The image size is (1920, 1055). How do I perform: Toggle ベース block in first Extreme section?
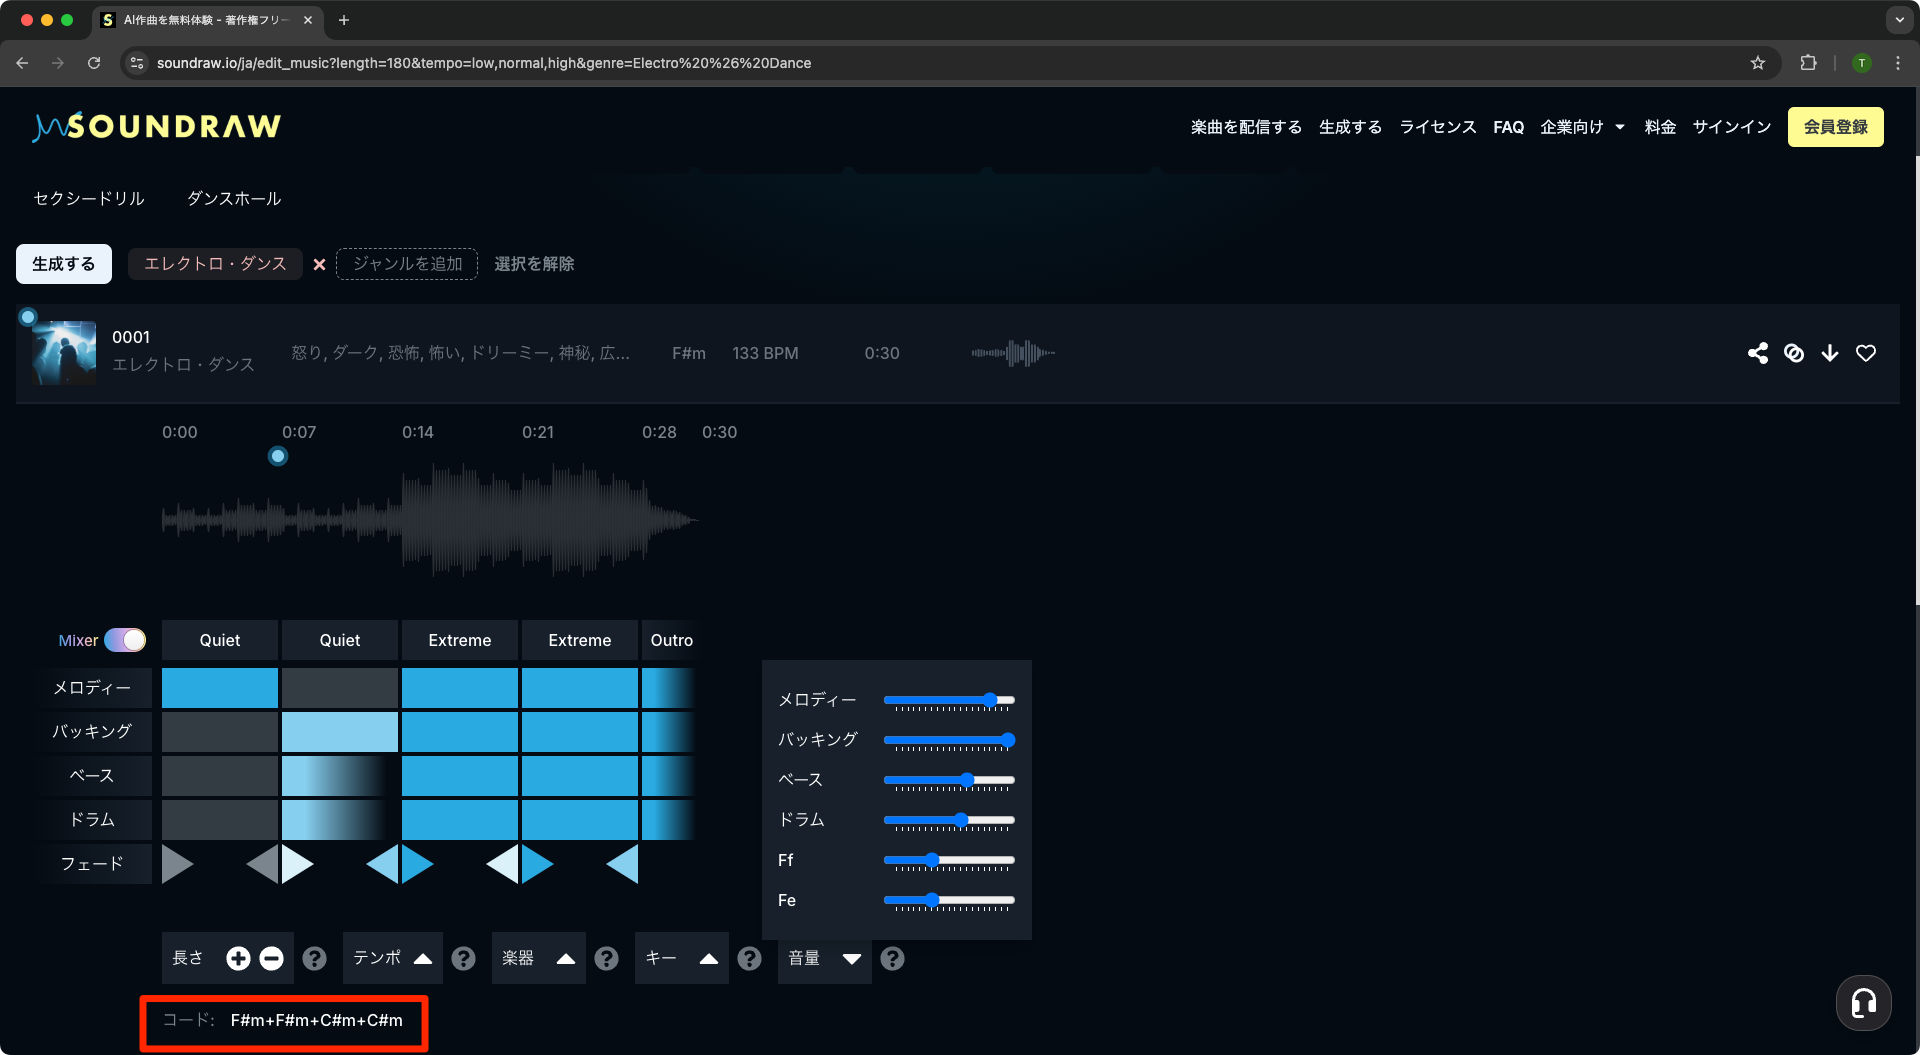coord(460,776)
